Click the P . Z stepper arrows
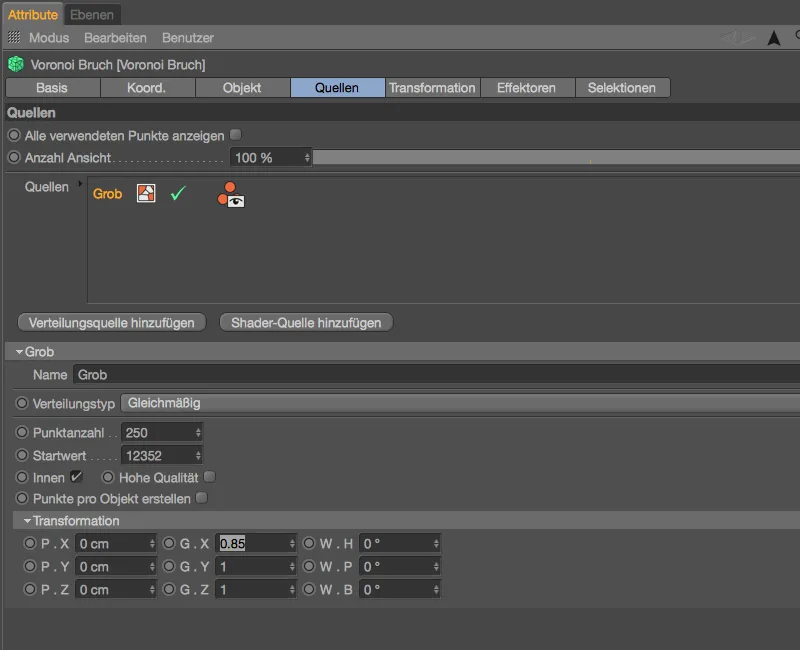 pos(153,589)
